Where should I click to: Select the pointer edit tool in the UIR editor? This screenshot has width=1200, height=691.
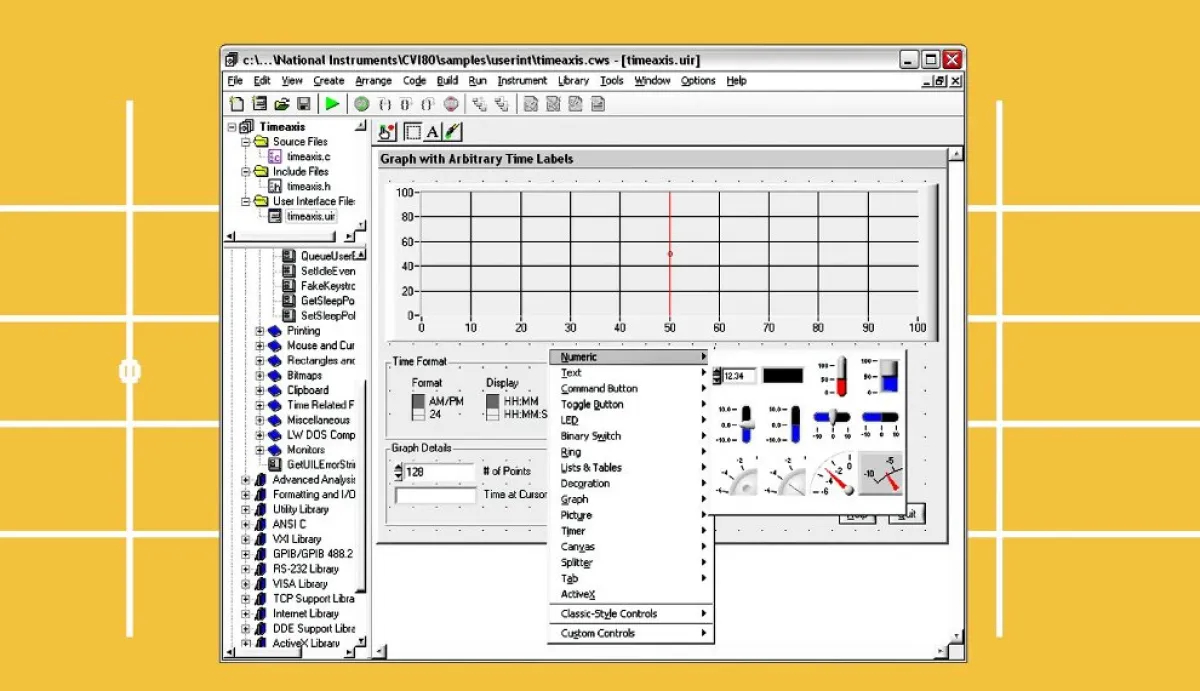point(387,131)
